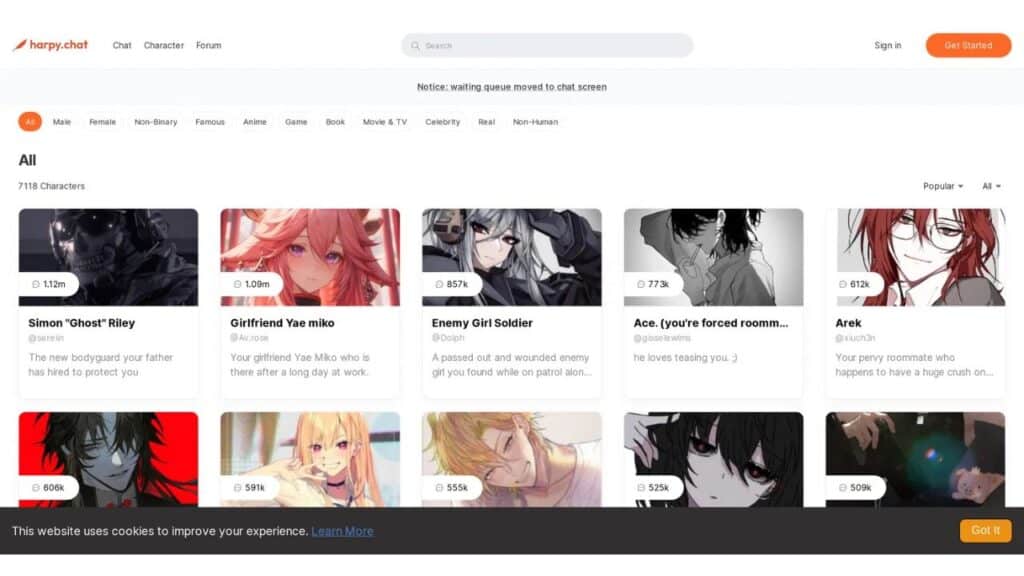
Task: Enable the Non-Human category filter
Action: point(535,122)
